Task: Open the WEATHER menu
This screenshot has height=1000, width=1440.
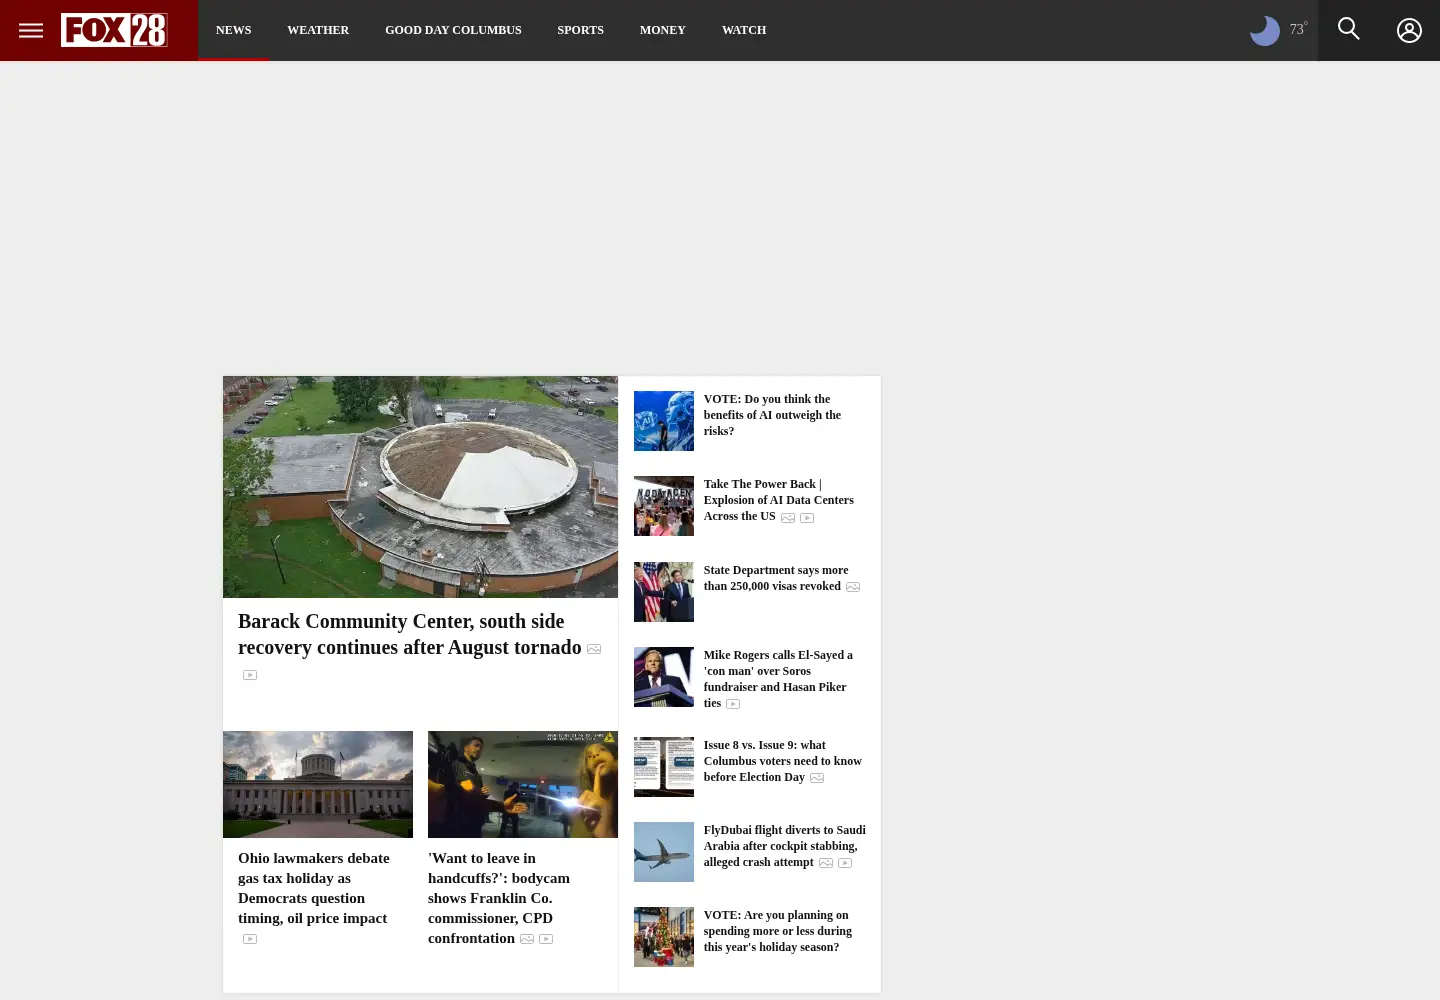Action: click(318, 30)
